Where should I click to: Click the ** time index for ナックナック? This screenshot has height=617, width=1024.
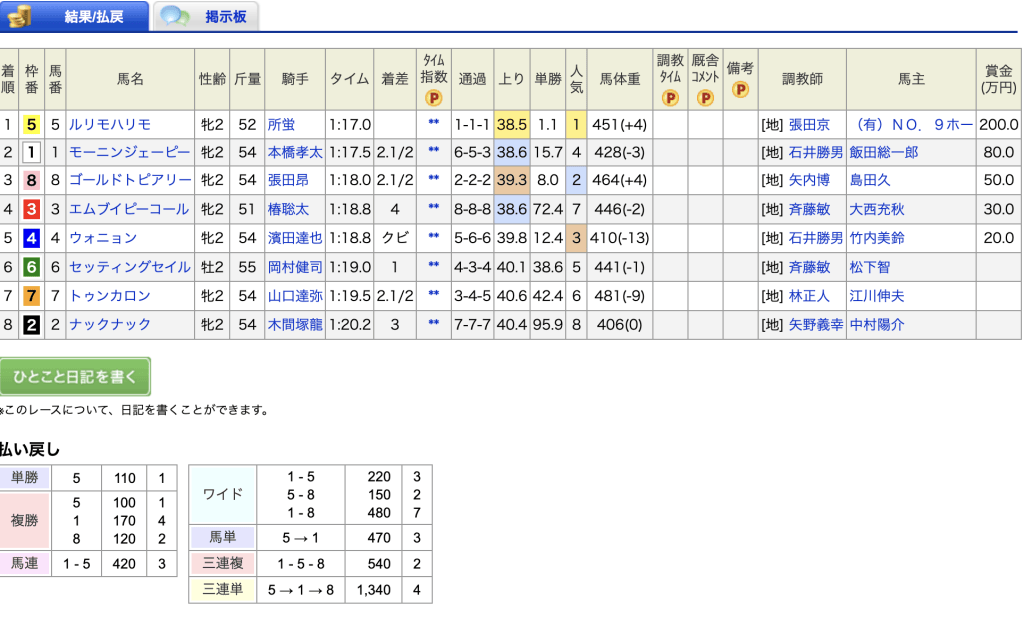[434, 323]
